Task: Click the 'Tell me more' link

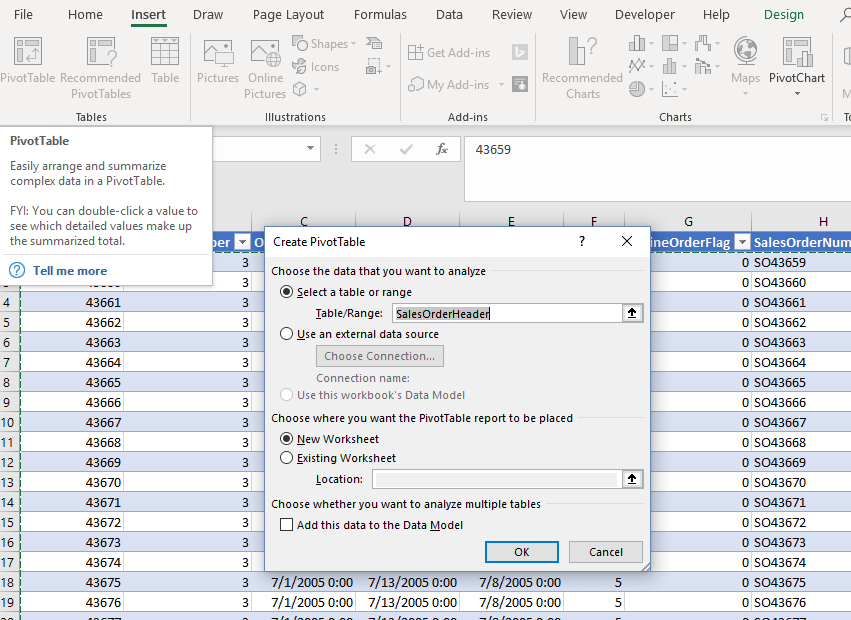Action: point(70,270)
